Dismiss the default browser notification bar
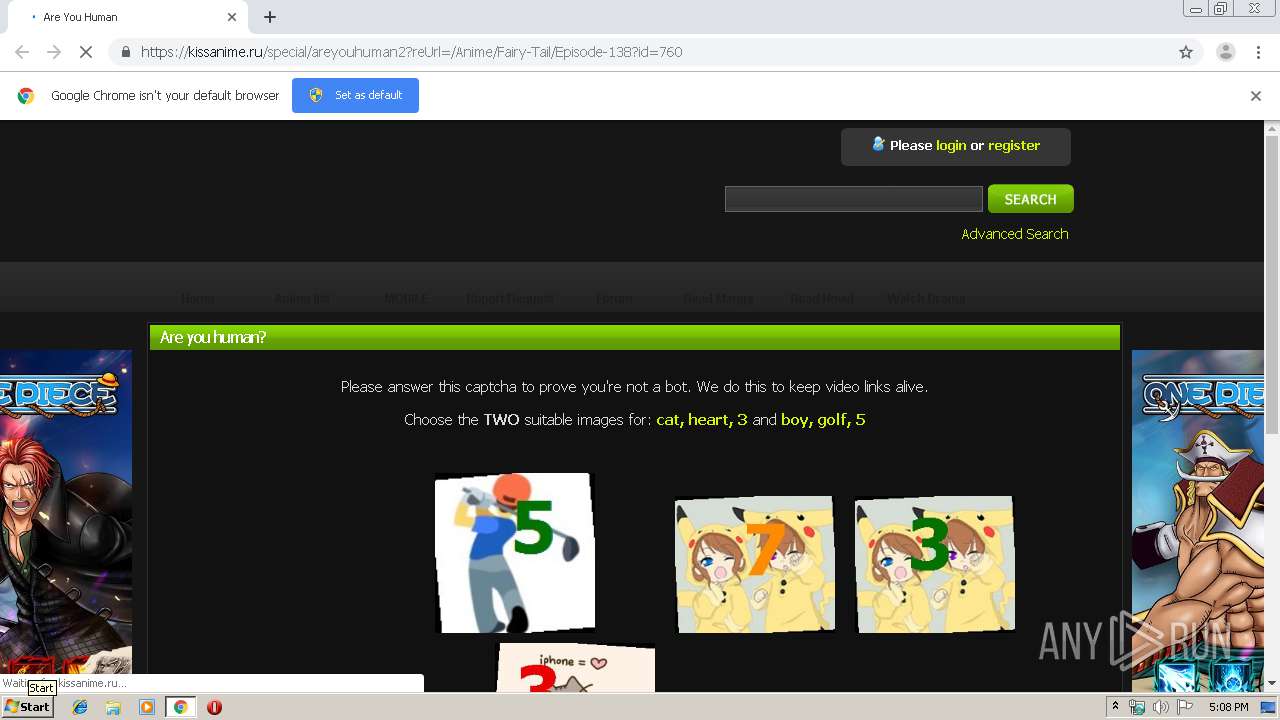 1256,96
